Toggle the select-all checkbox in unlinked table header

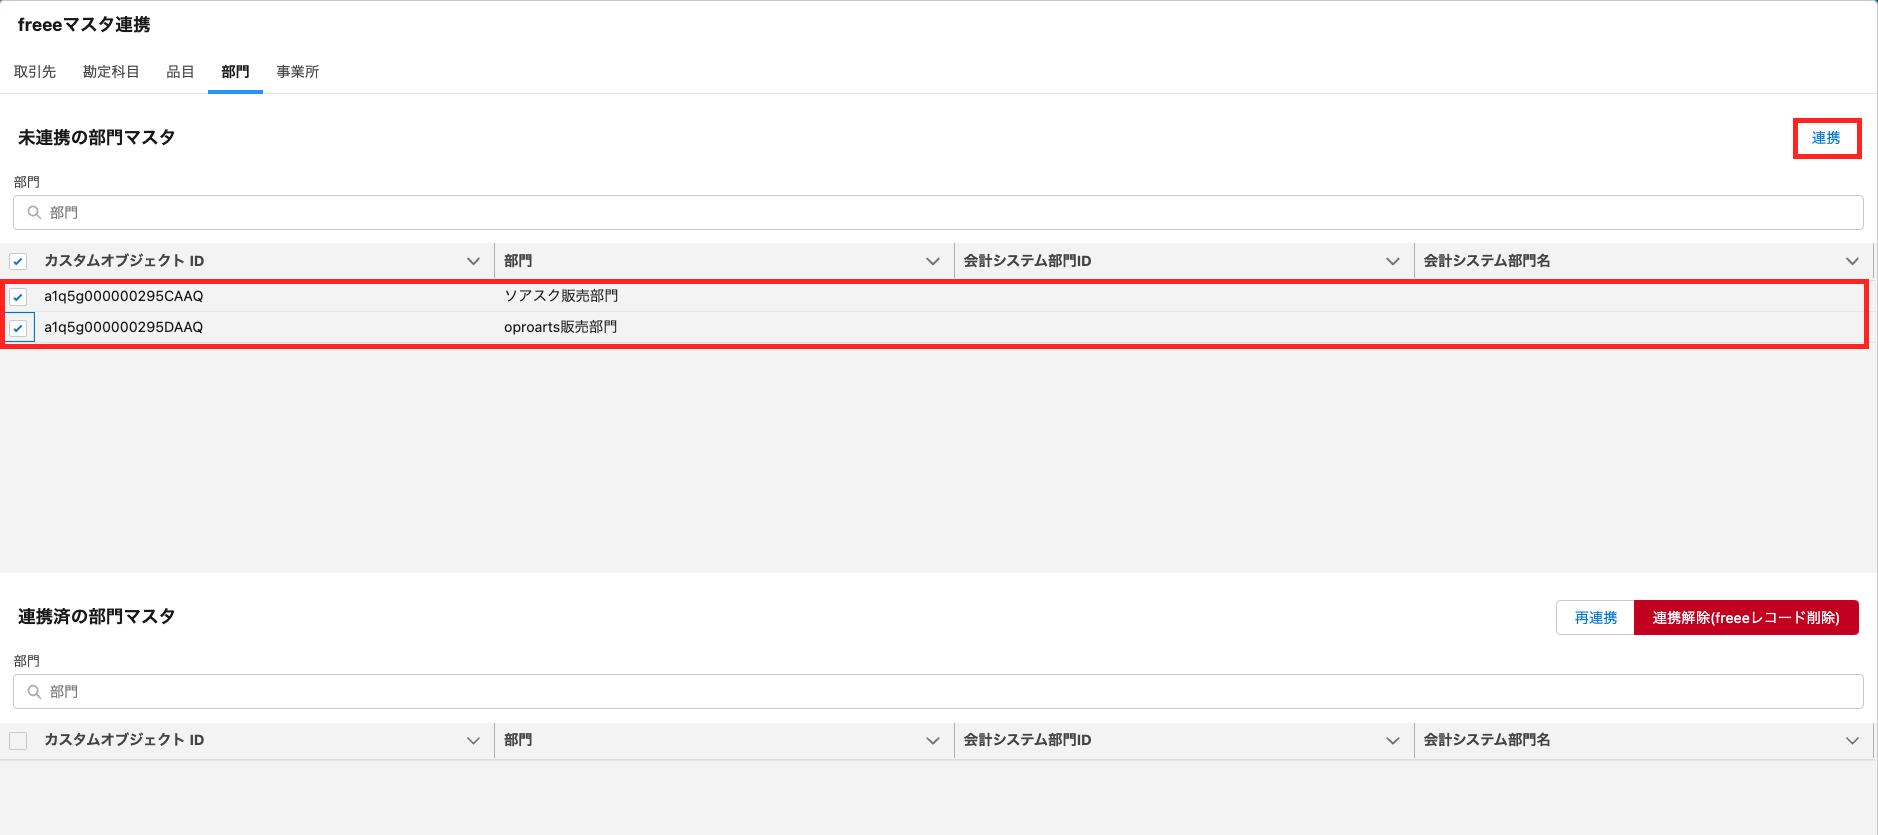coord(18,261)
